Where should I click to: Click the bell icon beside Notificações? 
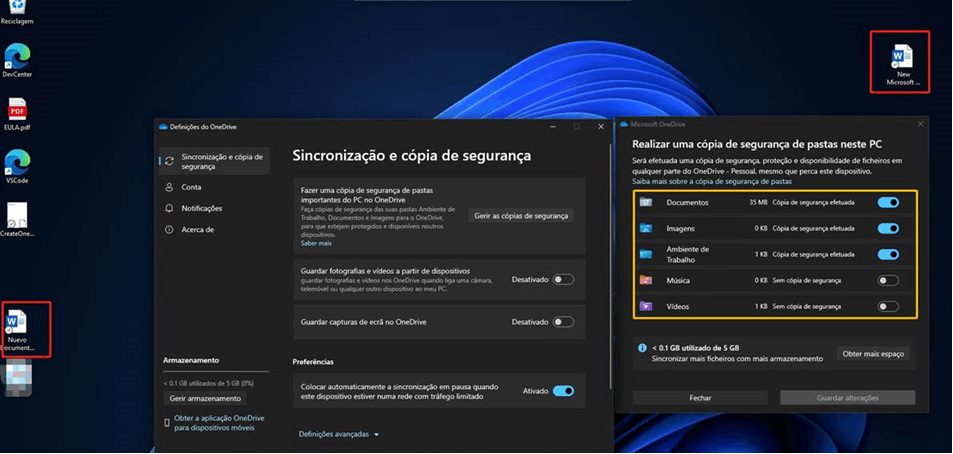point(170,208)
